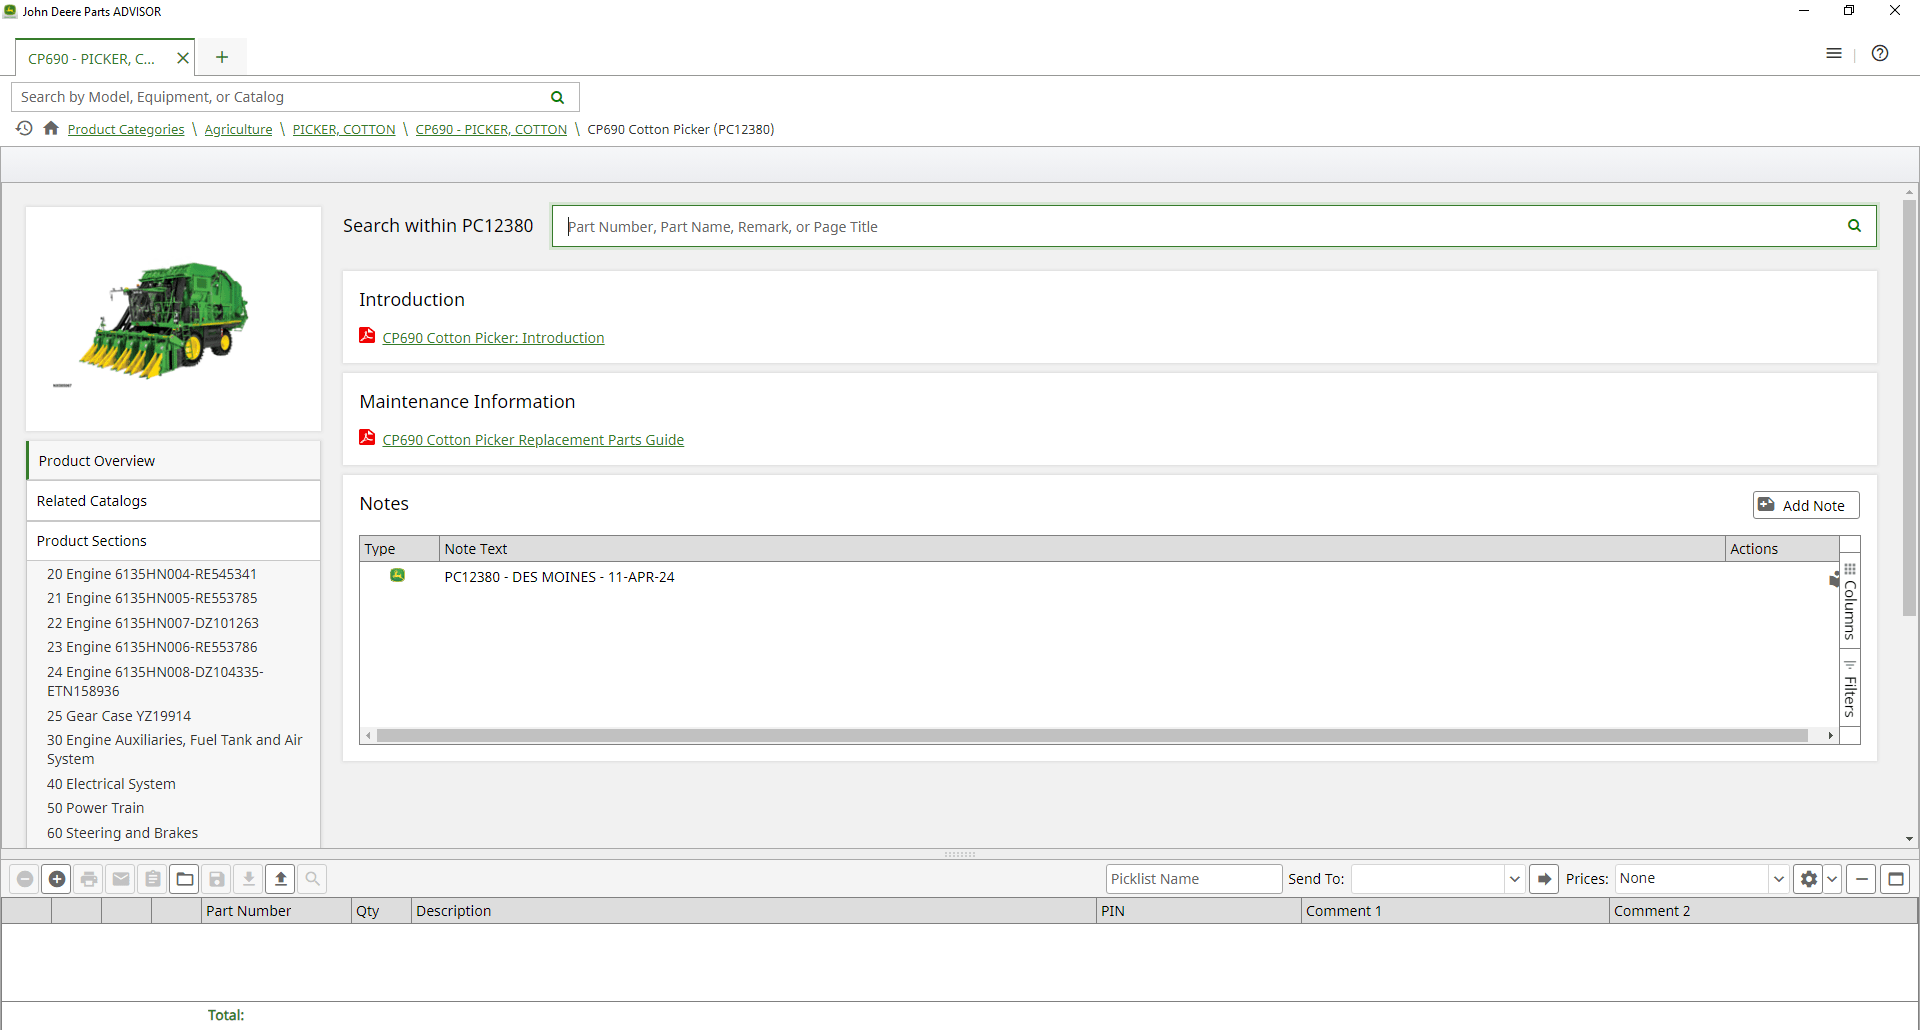Open the Introduction PDF icon
This screenshot has height=1030, width=1920.
(x=367, y=336)
